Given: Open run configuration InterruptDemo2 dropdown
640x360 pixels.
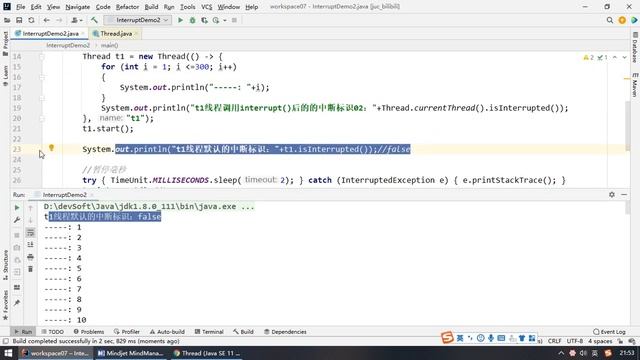Looking at the screenshot, I should 137,20.
